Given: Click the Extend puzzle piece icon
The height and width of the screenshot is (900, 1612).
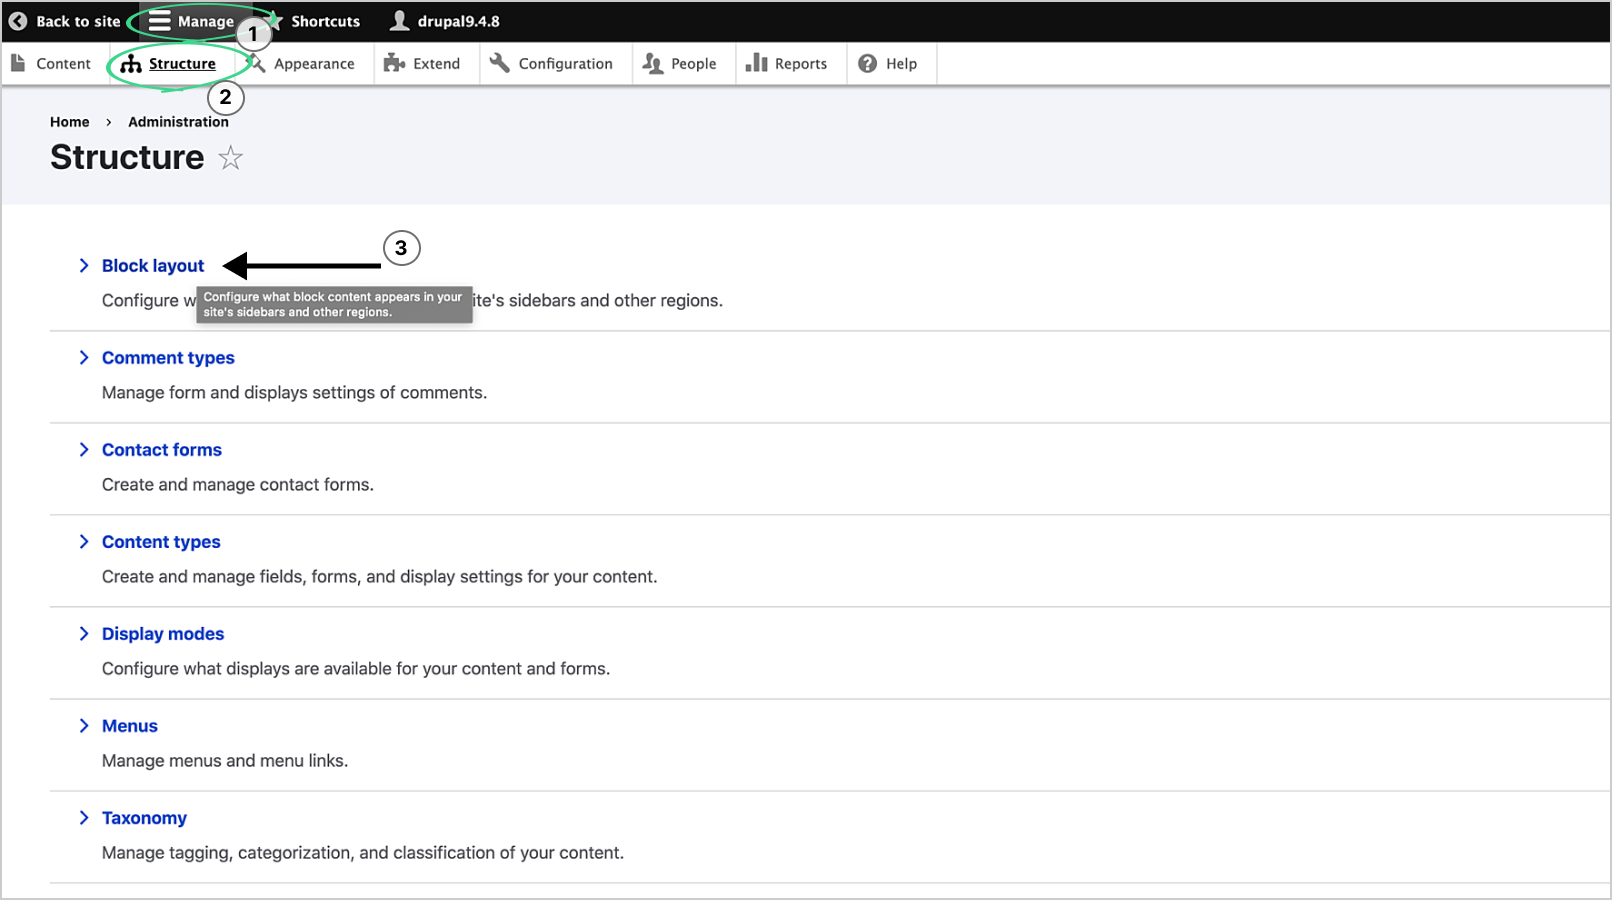Looking at the screenshot, I should pyautogui.click(x=394, y=63).
